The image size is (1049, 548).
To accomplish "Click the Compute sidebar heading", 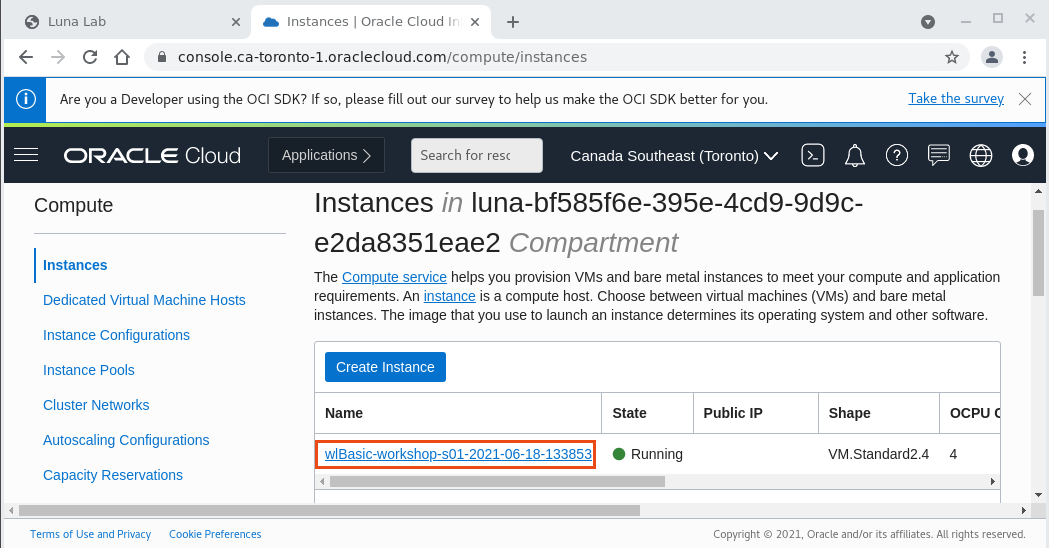I will 74,205.
